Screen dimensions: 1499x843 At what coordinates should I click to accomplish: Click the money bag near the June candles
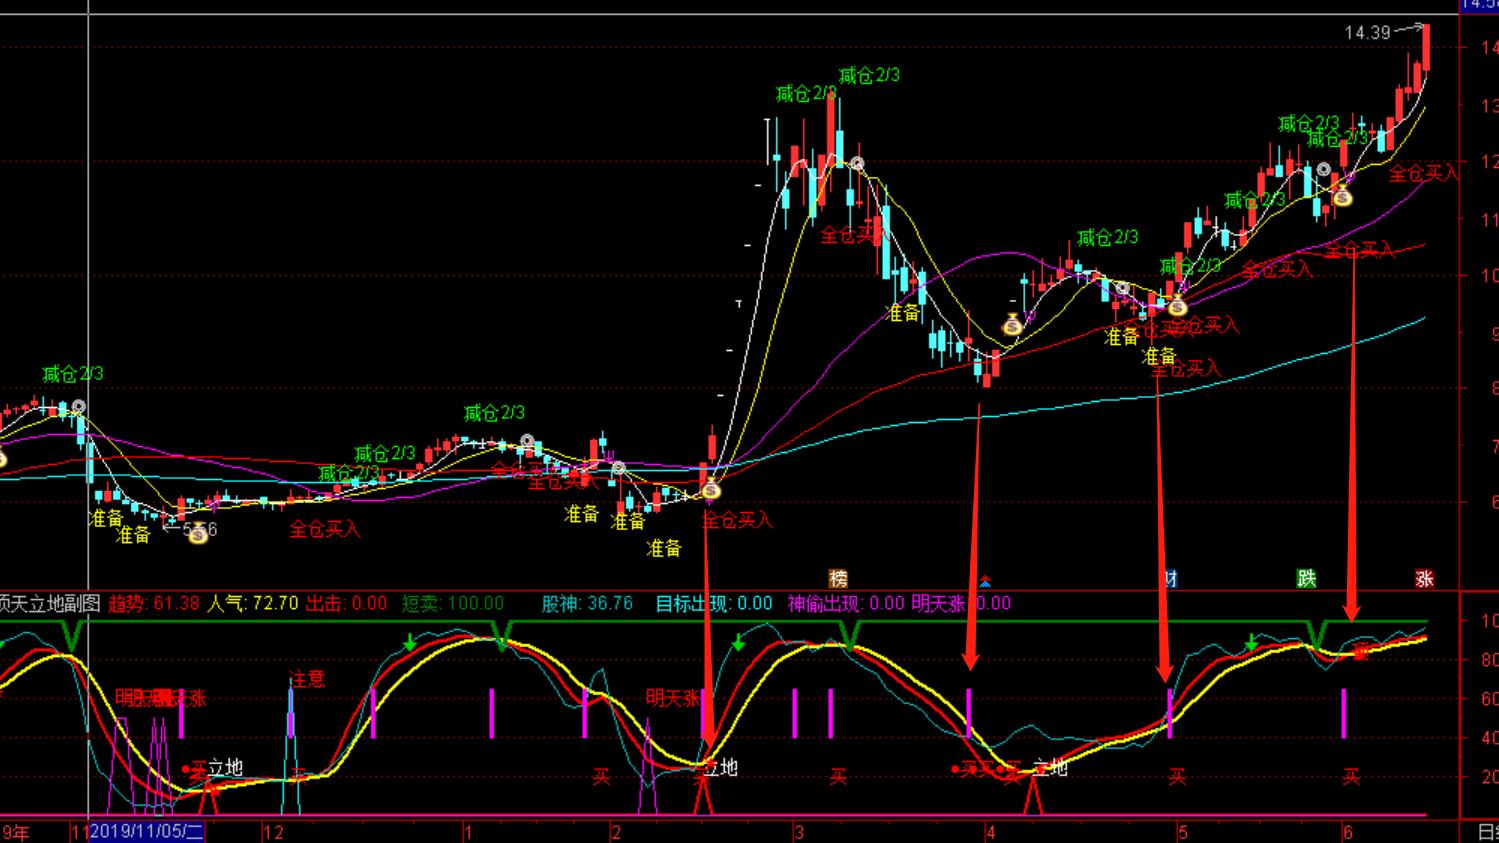coord(1342,197)
